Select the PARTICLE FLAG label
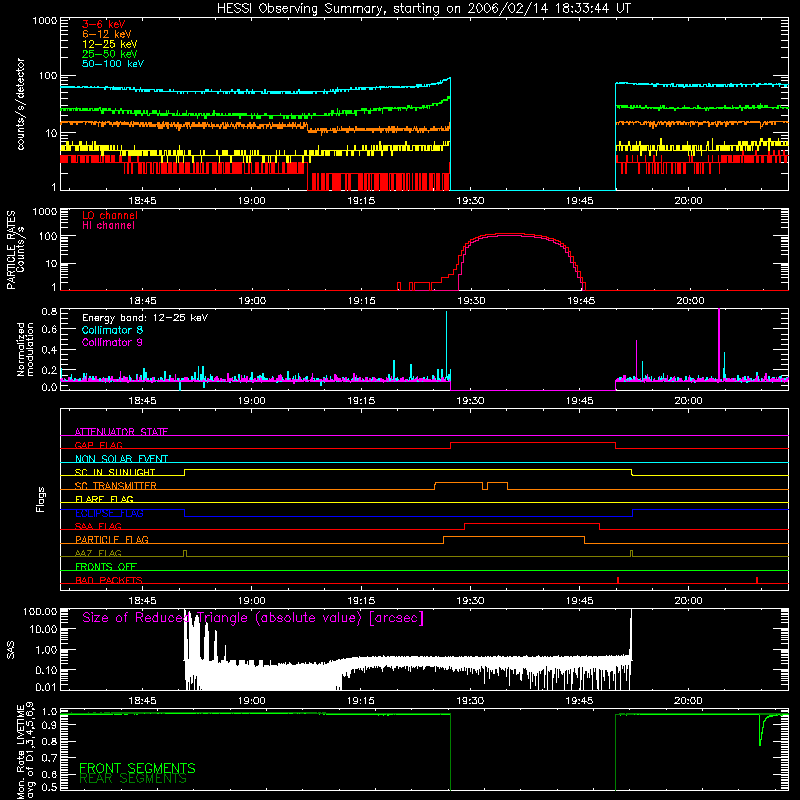 pyautogui.click(x=112, y=539)
